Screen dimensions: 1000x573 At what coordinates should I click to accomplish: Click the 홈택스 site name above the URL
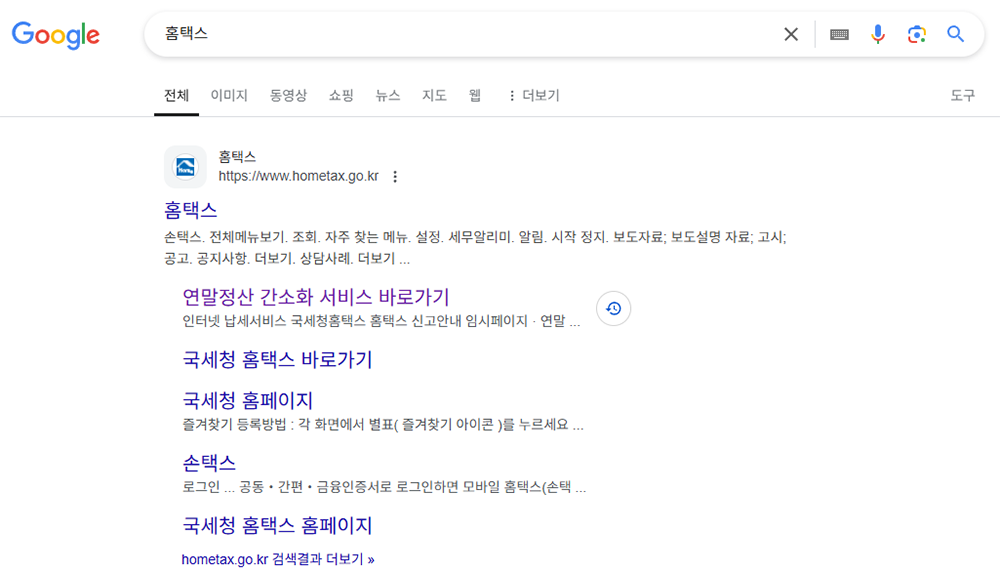click(237, 157)
